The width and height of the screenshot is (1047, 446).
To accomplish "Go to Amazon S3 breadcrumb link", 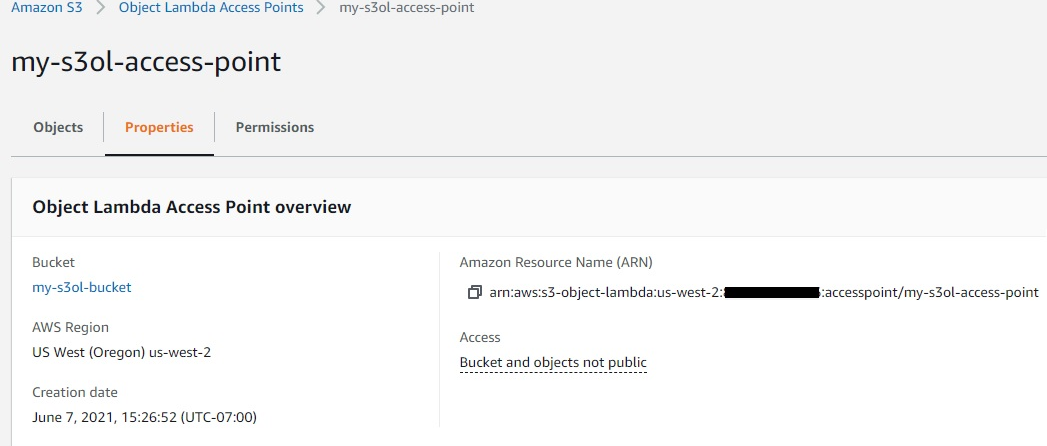I will (x=47, y=8).
